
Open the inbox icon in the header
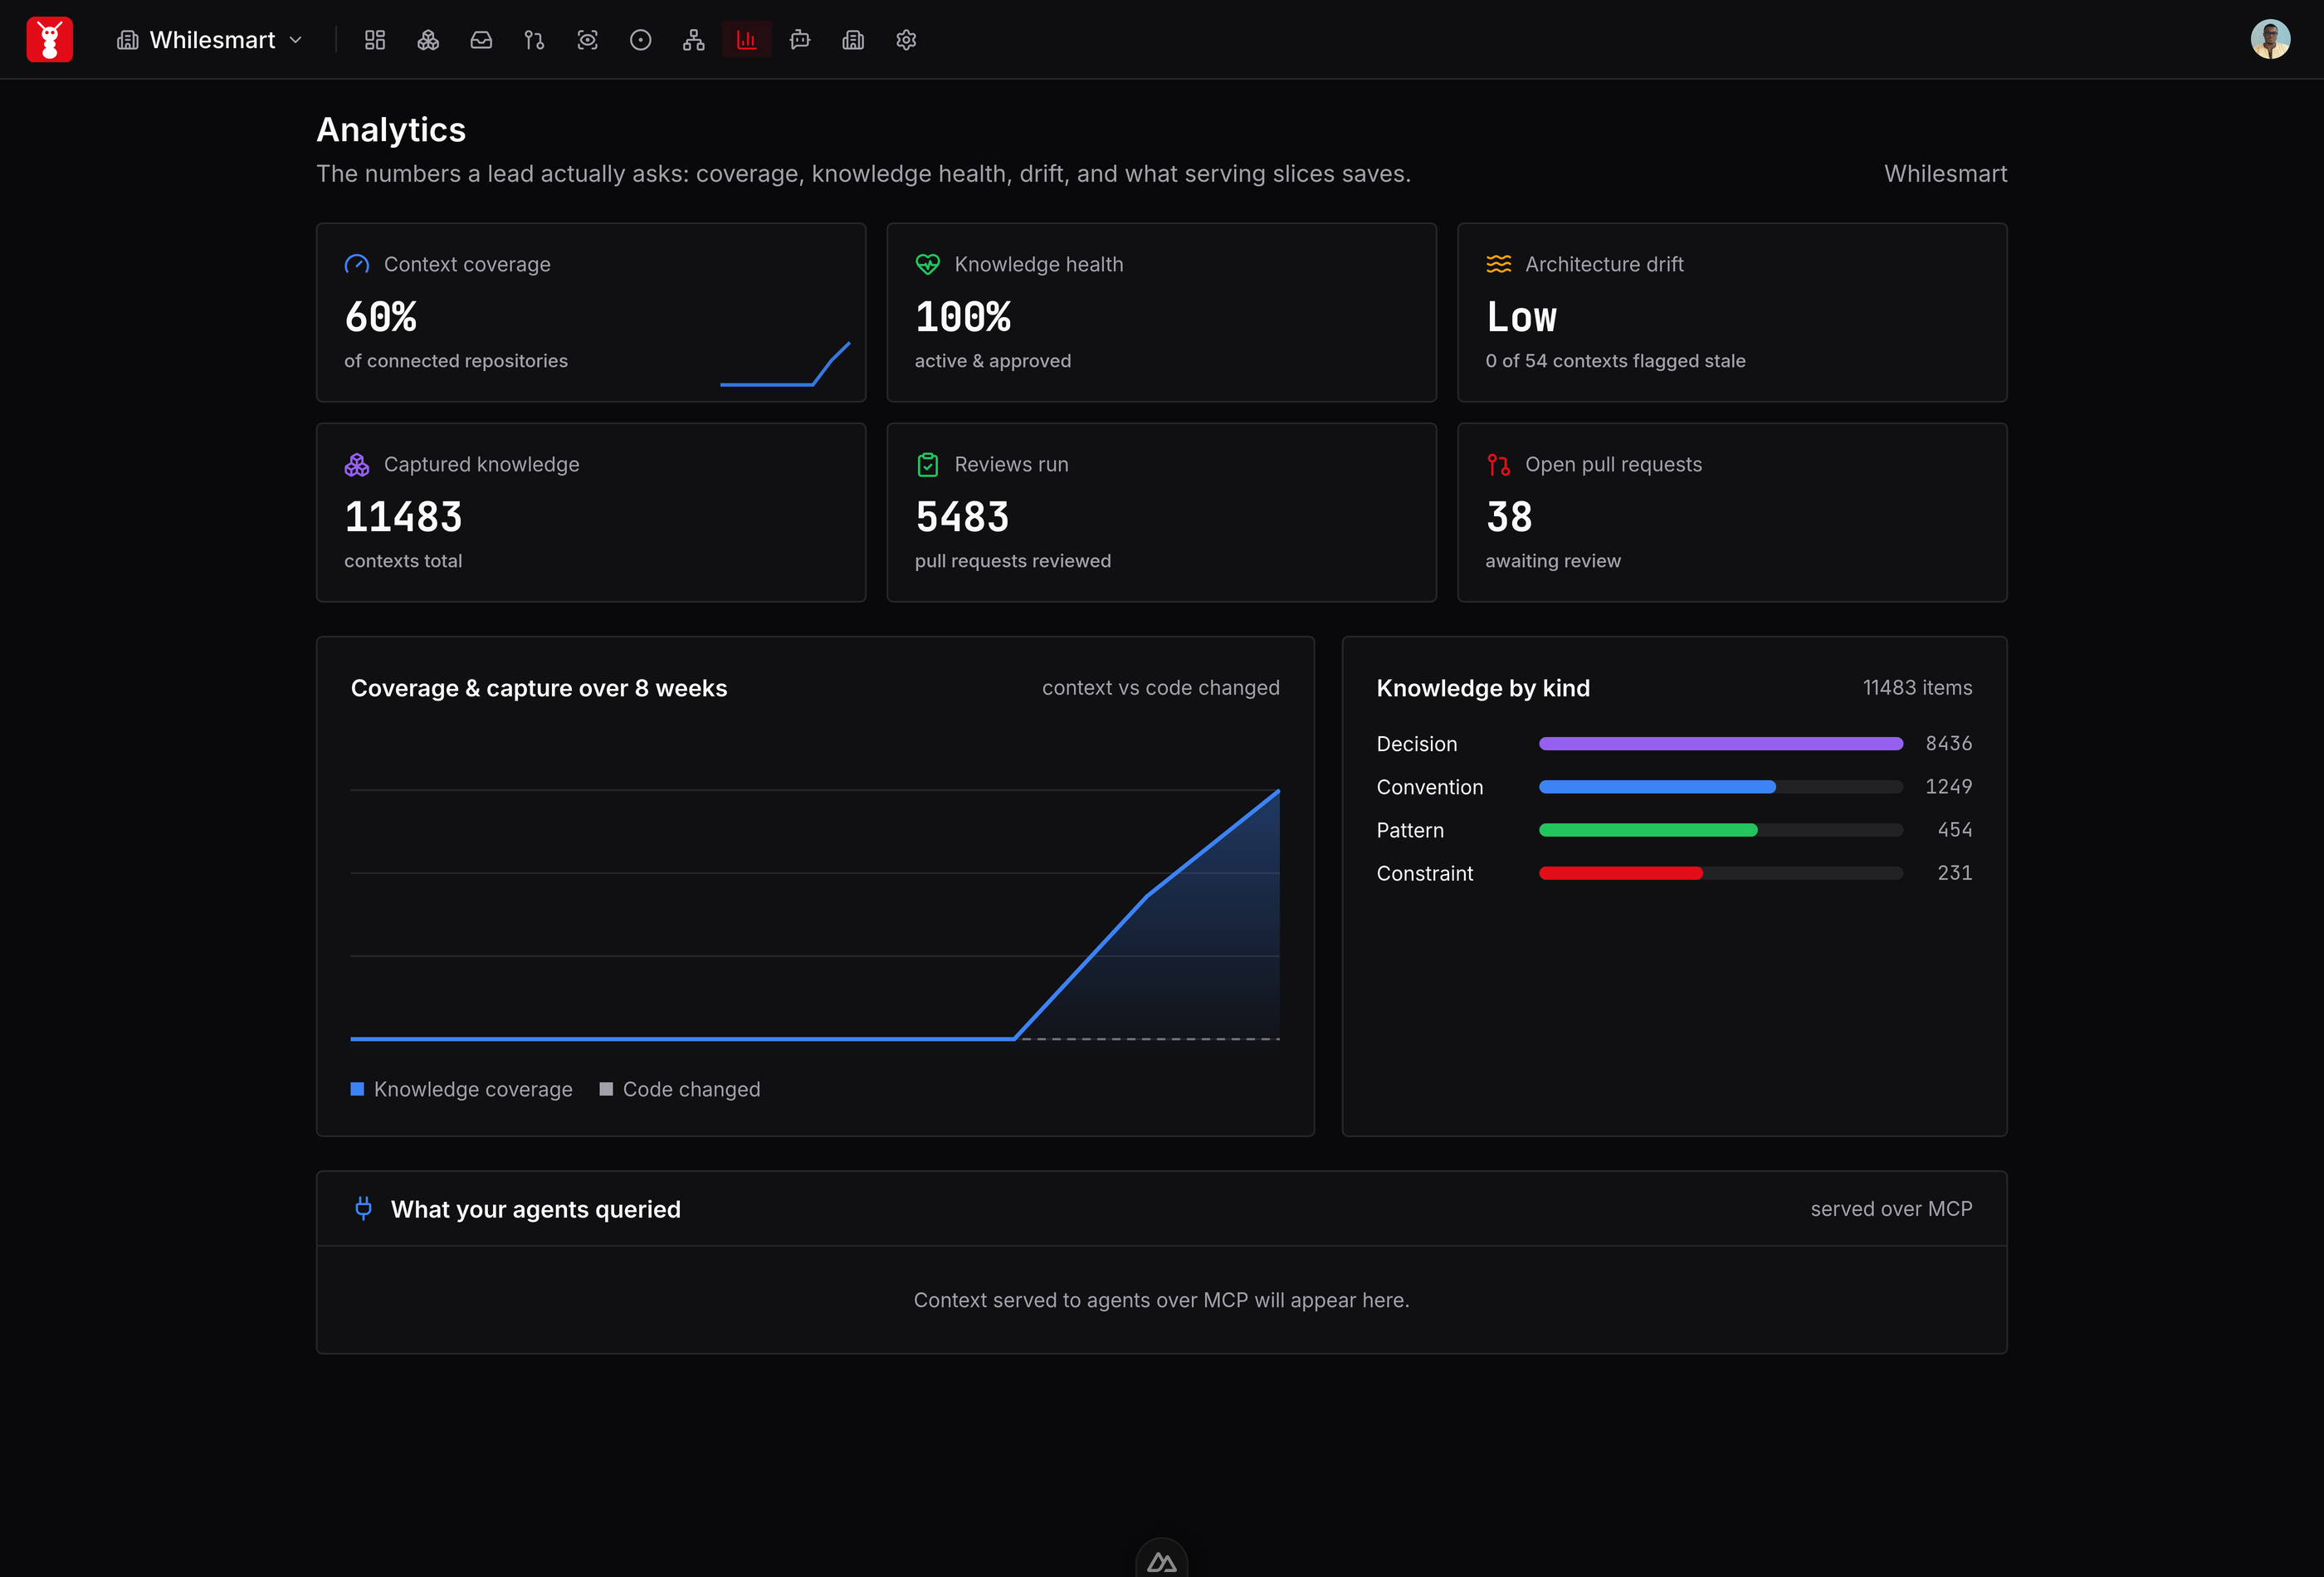coord(481,40)
